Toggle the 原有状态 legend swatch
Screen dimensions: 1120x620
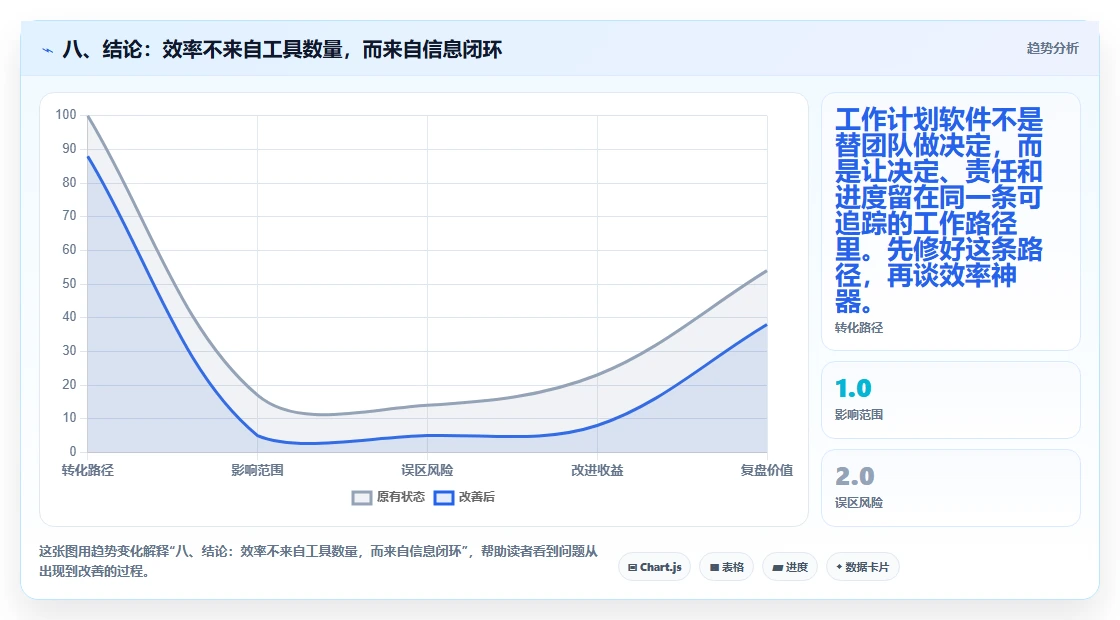(362, 497)
